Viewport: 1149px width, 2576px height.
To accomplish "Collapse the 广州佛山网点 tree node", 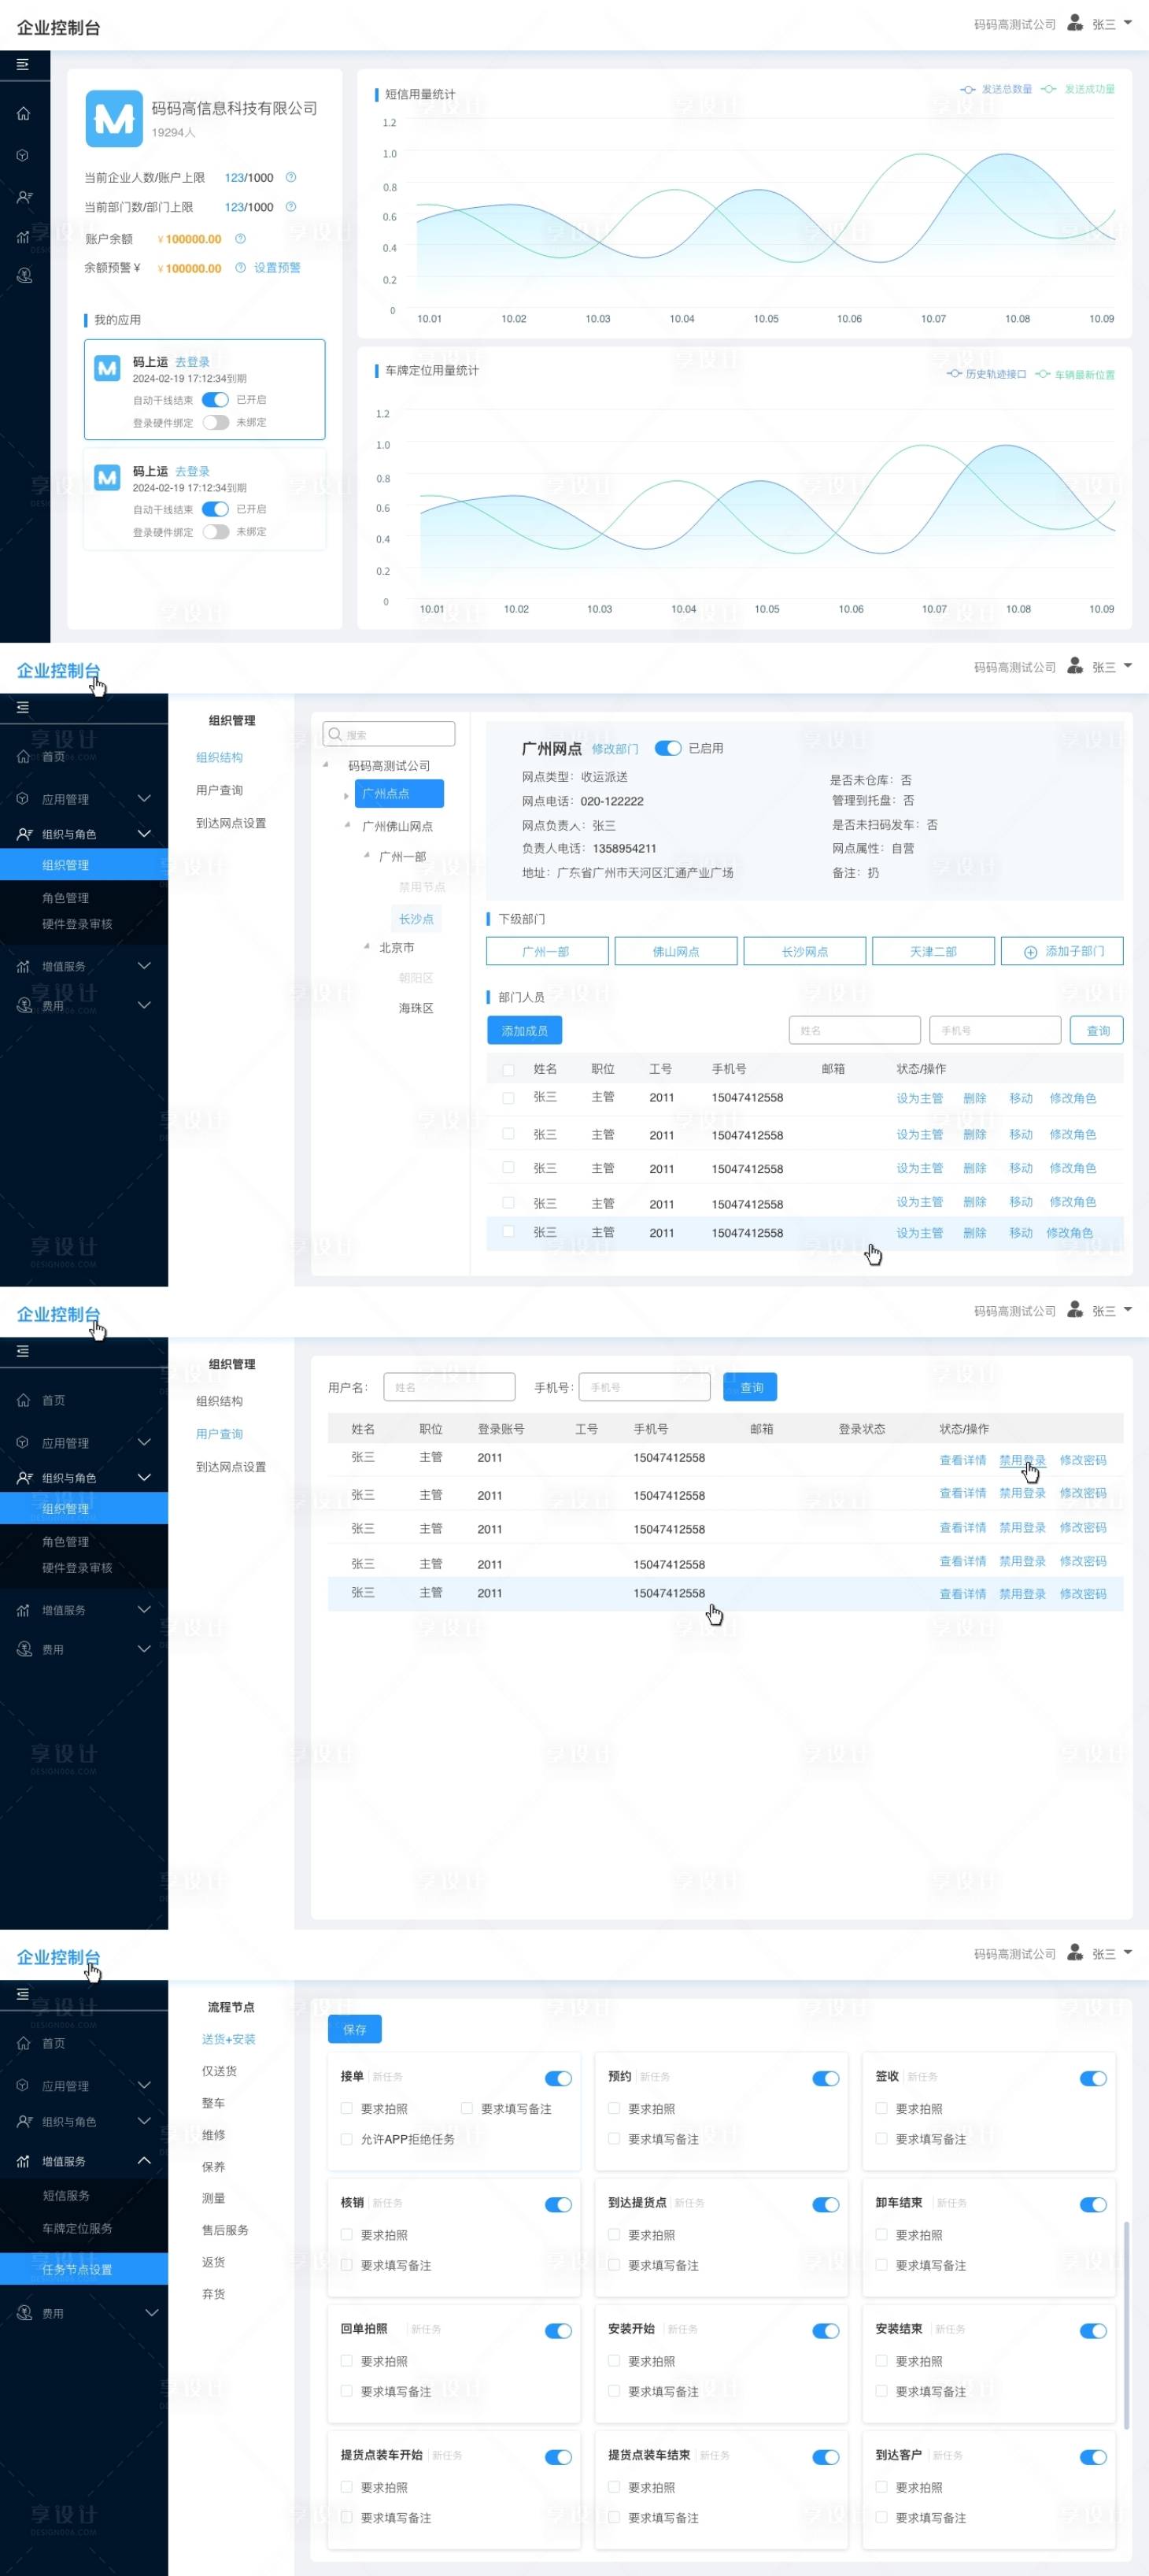I will coord(347,825).
